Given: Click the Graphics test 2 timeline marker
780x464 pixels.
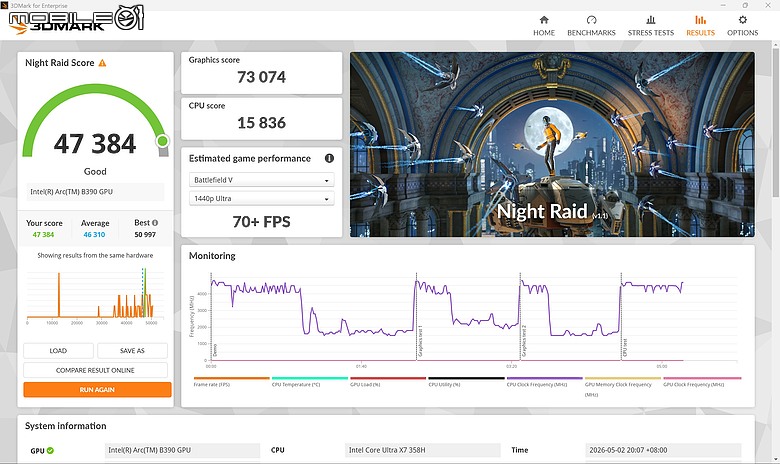Looking at the screenshot, I should pyautogui.click(x=524, y=341).
